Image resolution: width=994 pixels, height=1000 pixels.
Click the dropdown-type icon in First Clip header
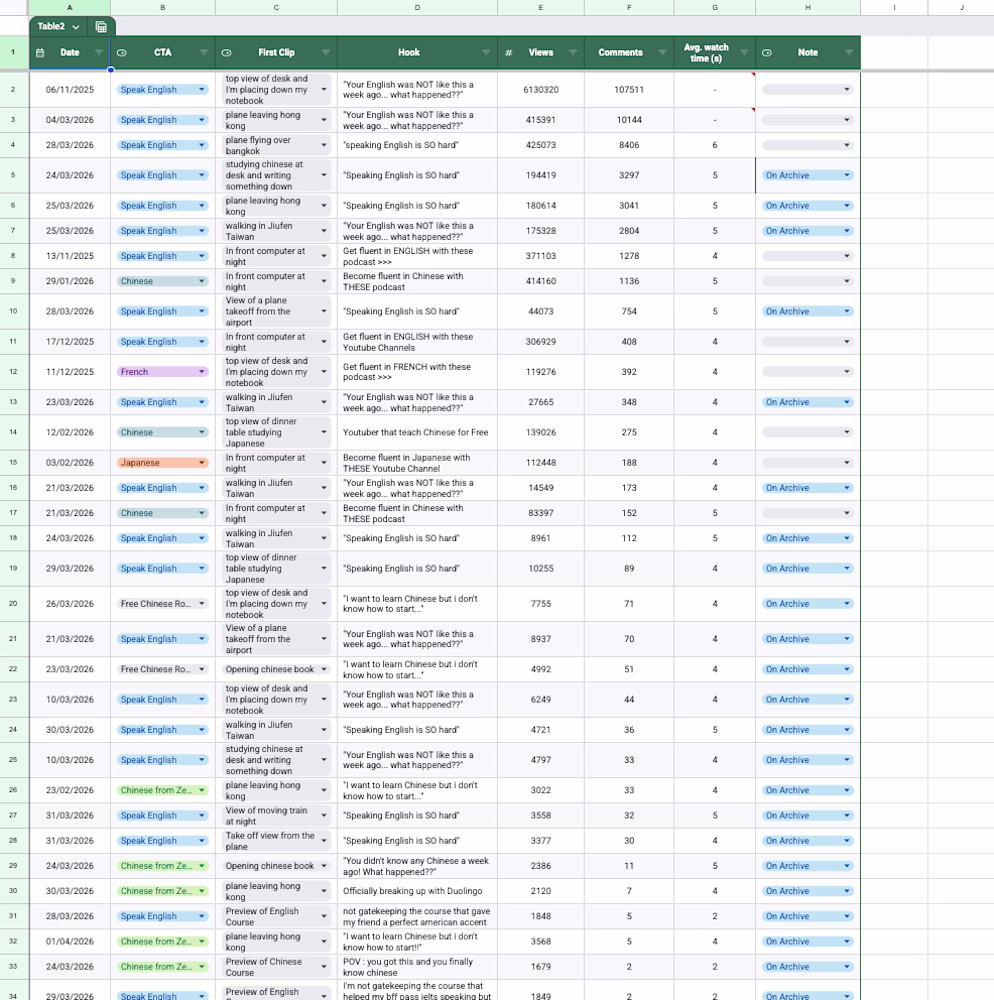tap(226, 53)
